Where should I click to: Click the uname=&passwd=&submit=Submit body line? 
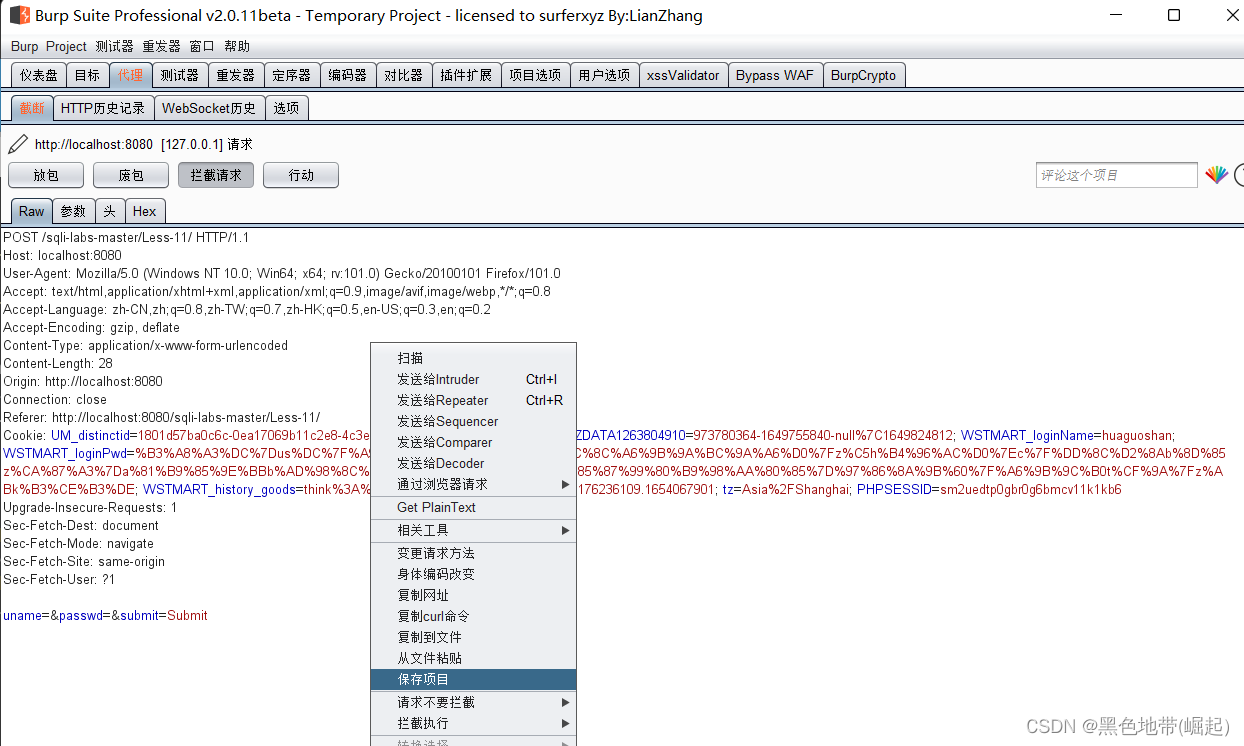click(x=105, y=615)
